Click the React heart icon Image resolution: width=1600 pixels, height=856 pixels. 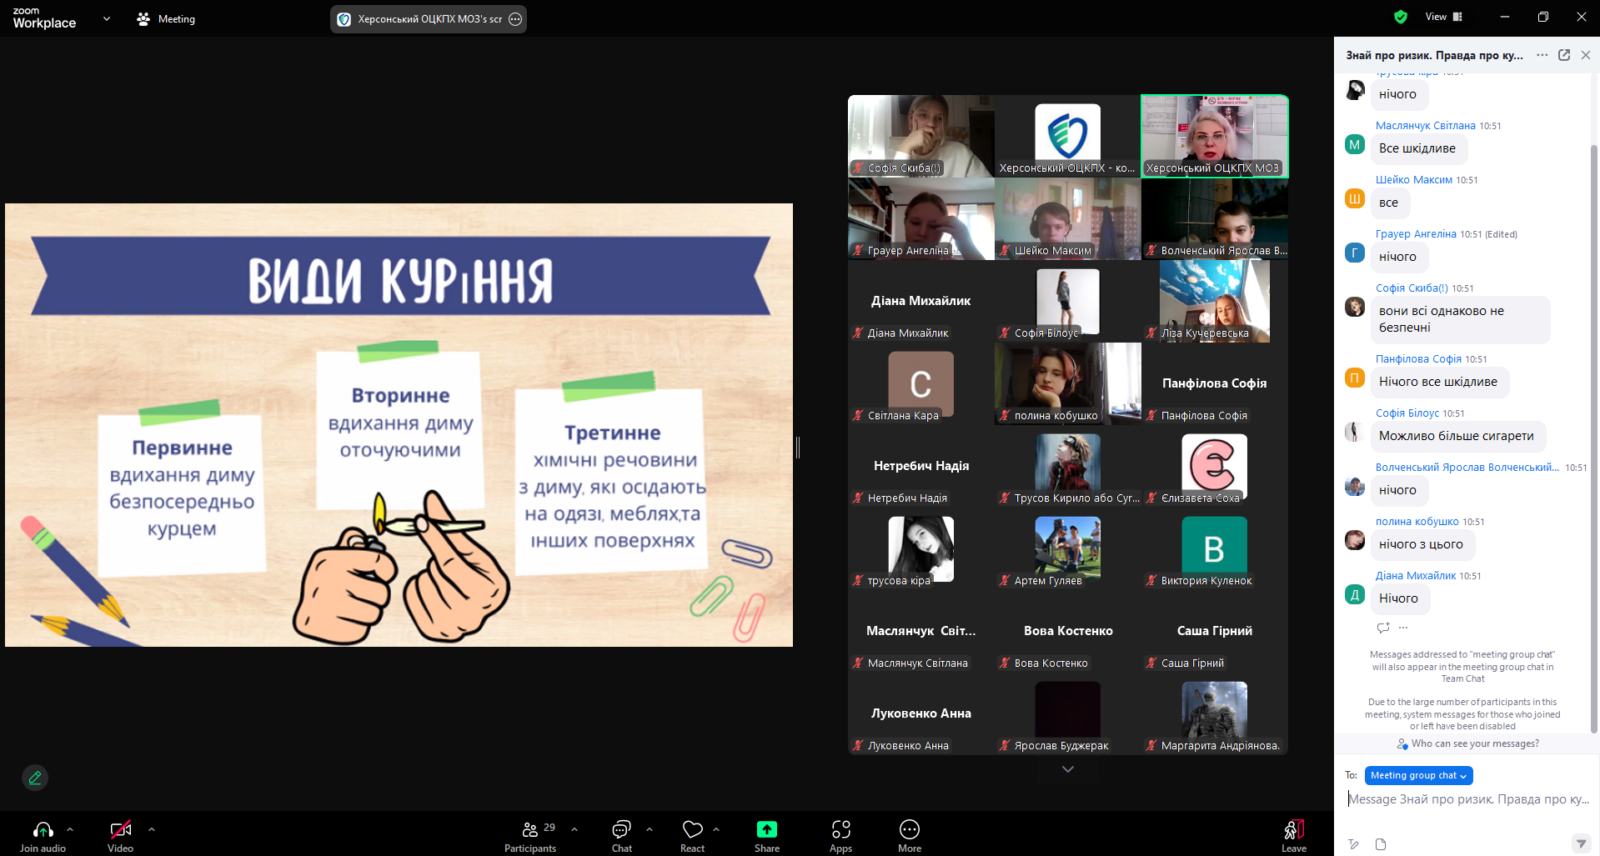[x=692, y=830]
